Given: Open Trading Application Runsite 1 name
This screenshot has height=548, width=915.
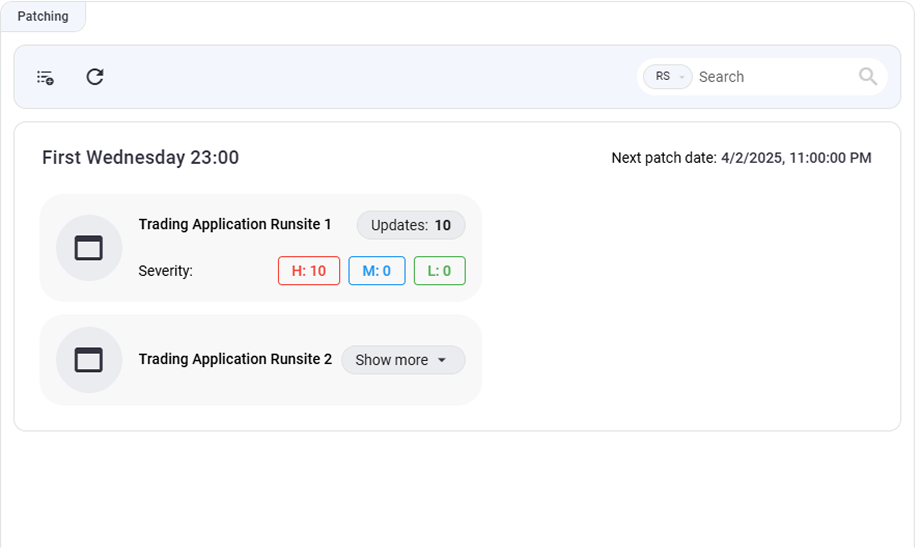Looking at the screenshot, I should pyautogui.click(x=235, y=225).
